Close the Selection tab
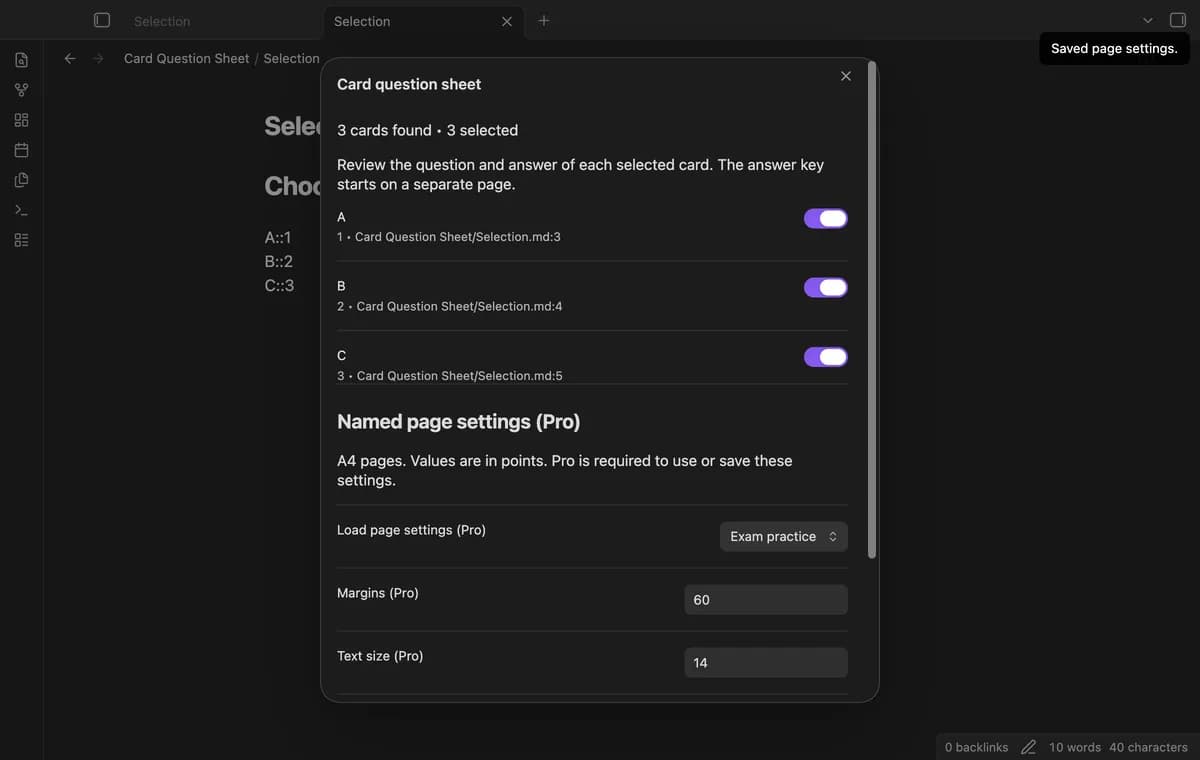Viewport: 1200px width, 760px height. [x=507, y=21]
